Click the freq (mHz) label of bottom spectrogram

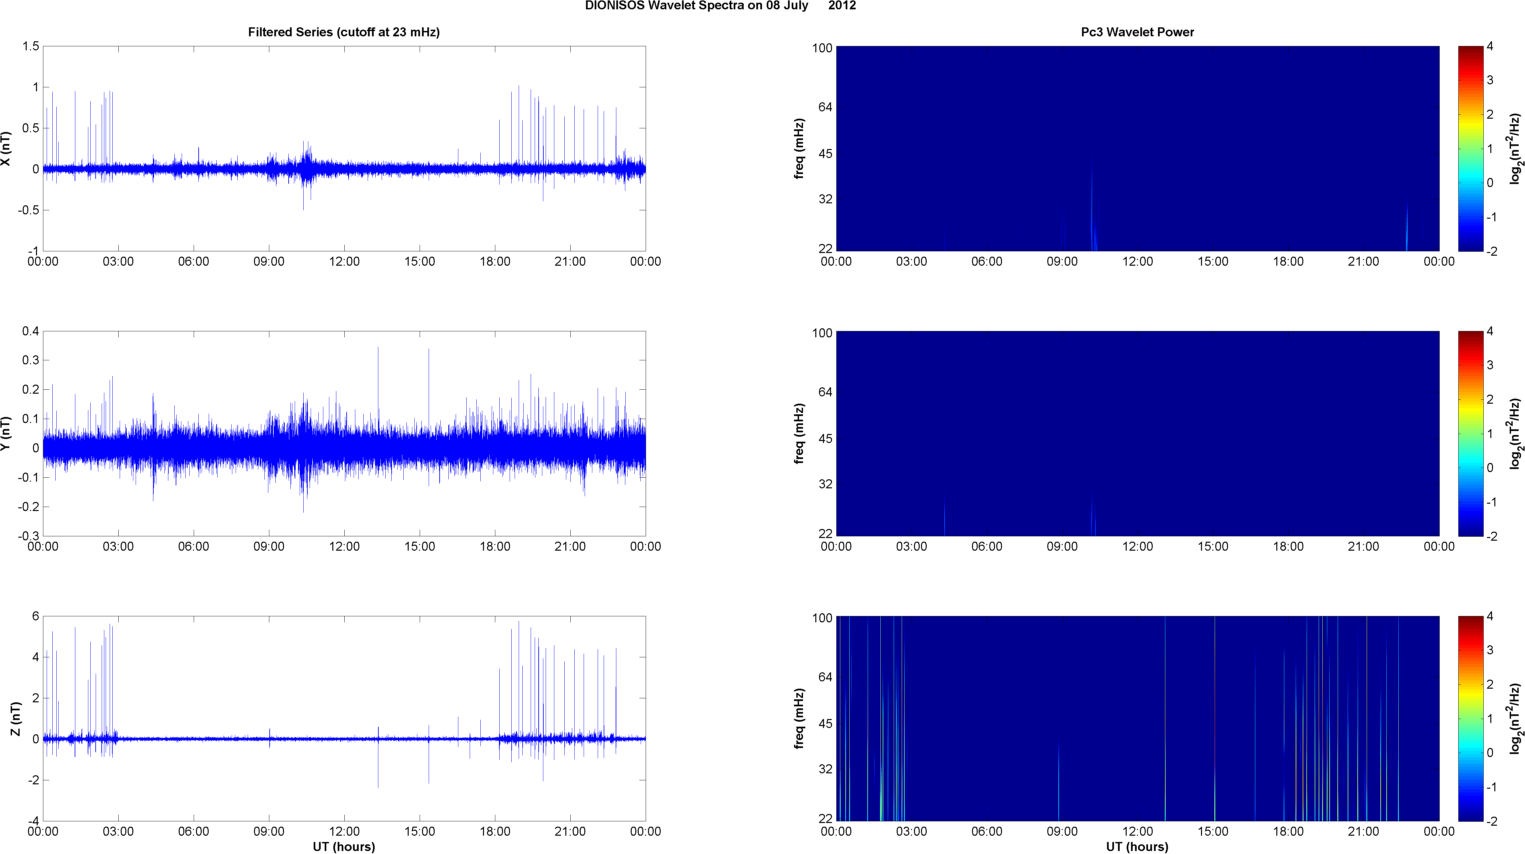tap(800, 719)
